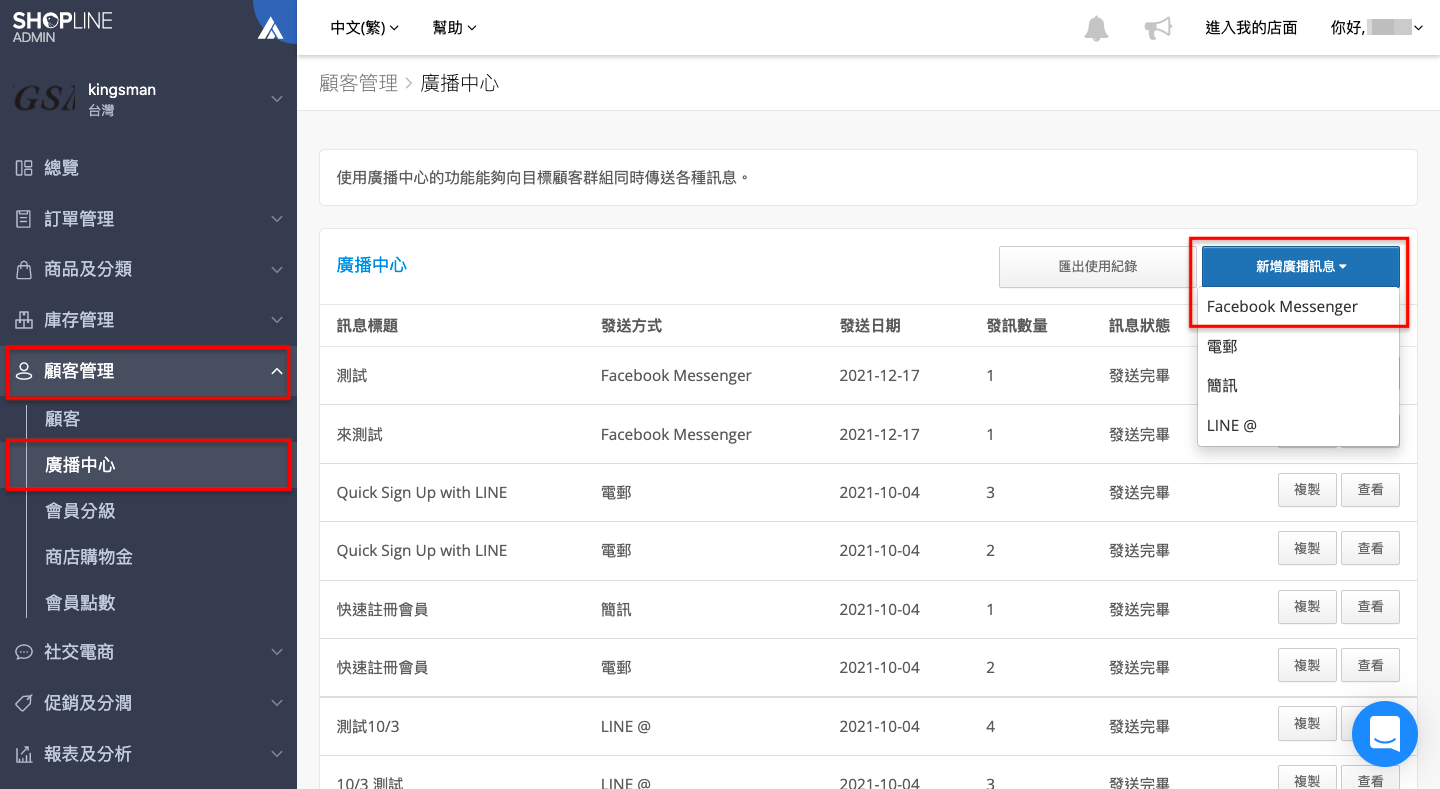Click 查看 for first Quick Sign Up row
This screenshot has width=1440, height=789.
[1370, 490]
